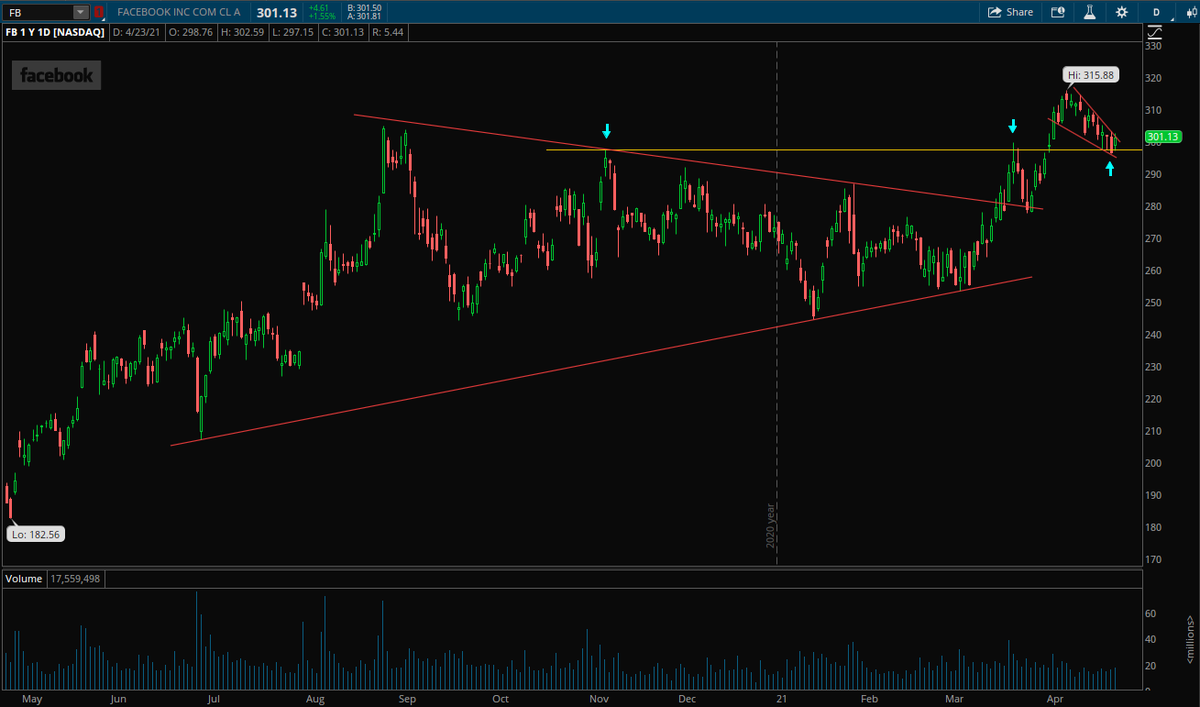Open the symbol selector dropdown arrow
1200x707 pixels.
click(81, 12)
